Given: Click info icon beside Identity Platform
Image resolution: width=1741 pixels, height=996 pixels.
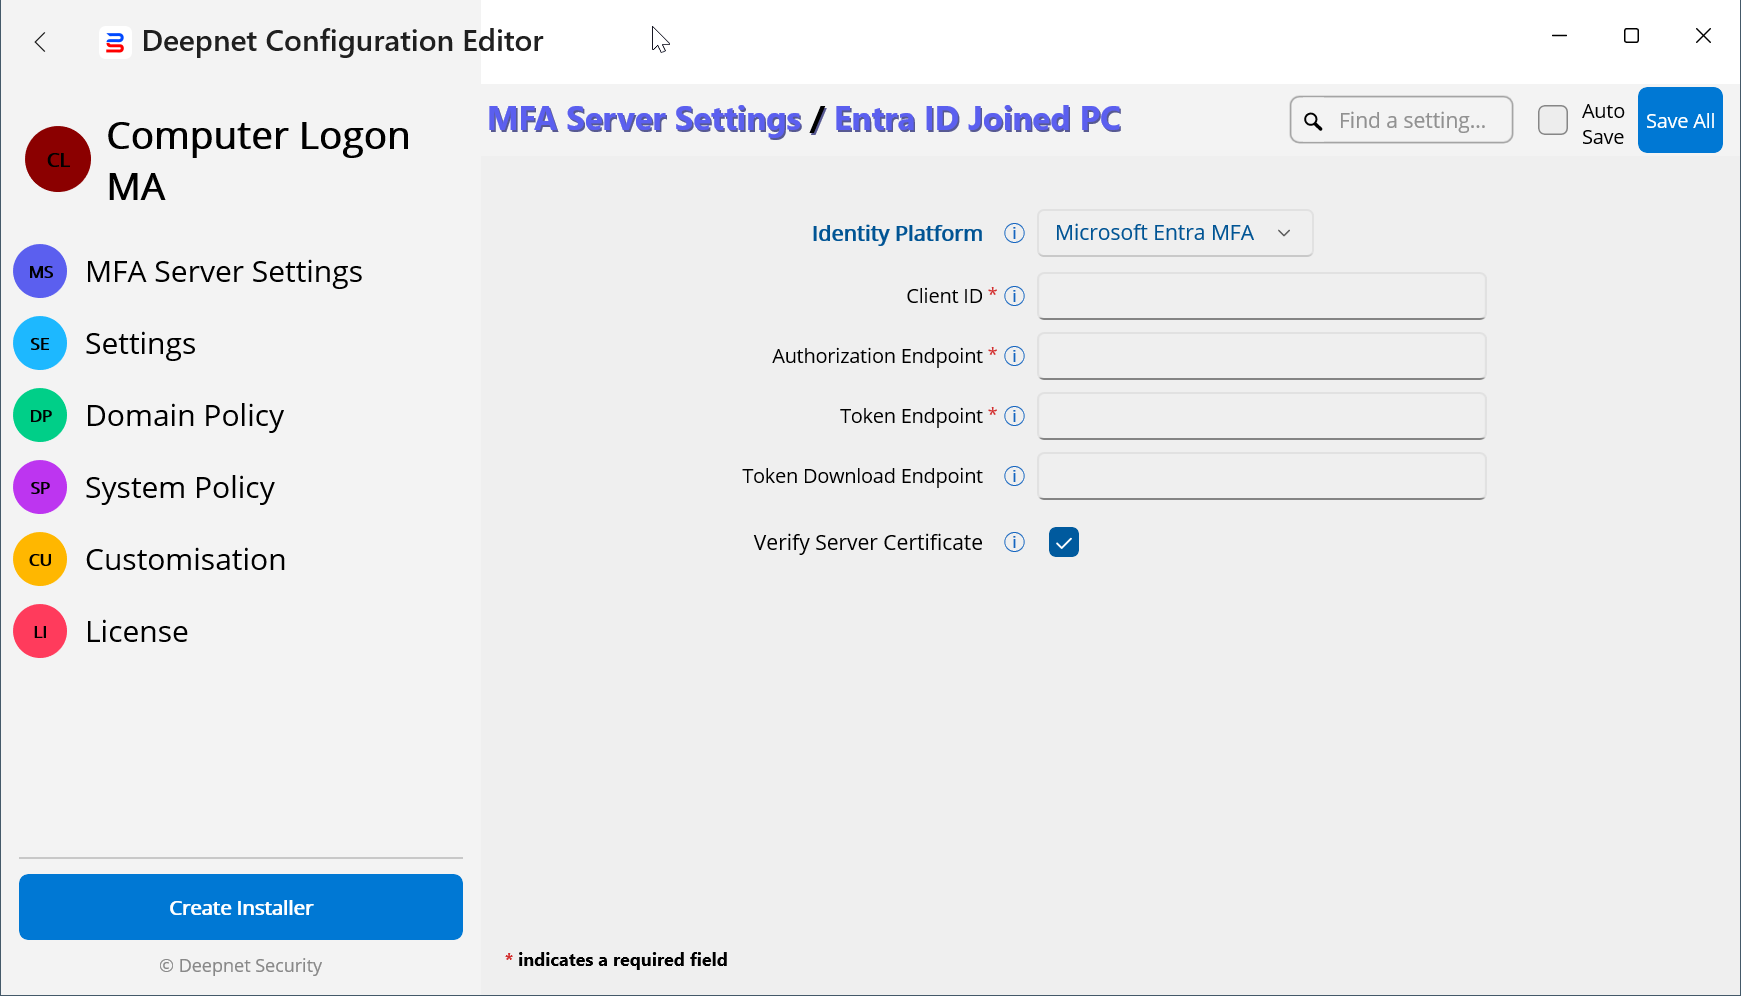Looking at the screenshot, I should [1014, 233].
